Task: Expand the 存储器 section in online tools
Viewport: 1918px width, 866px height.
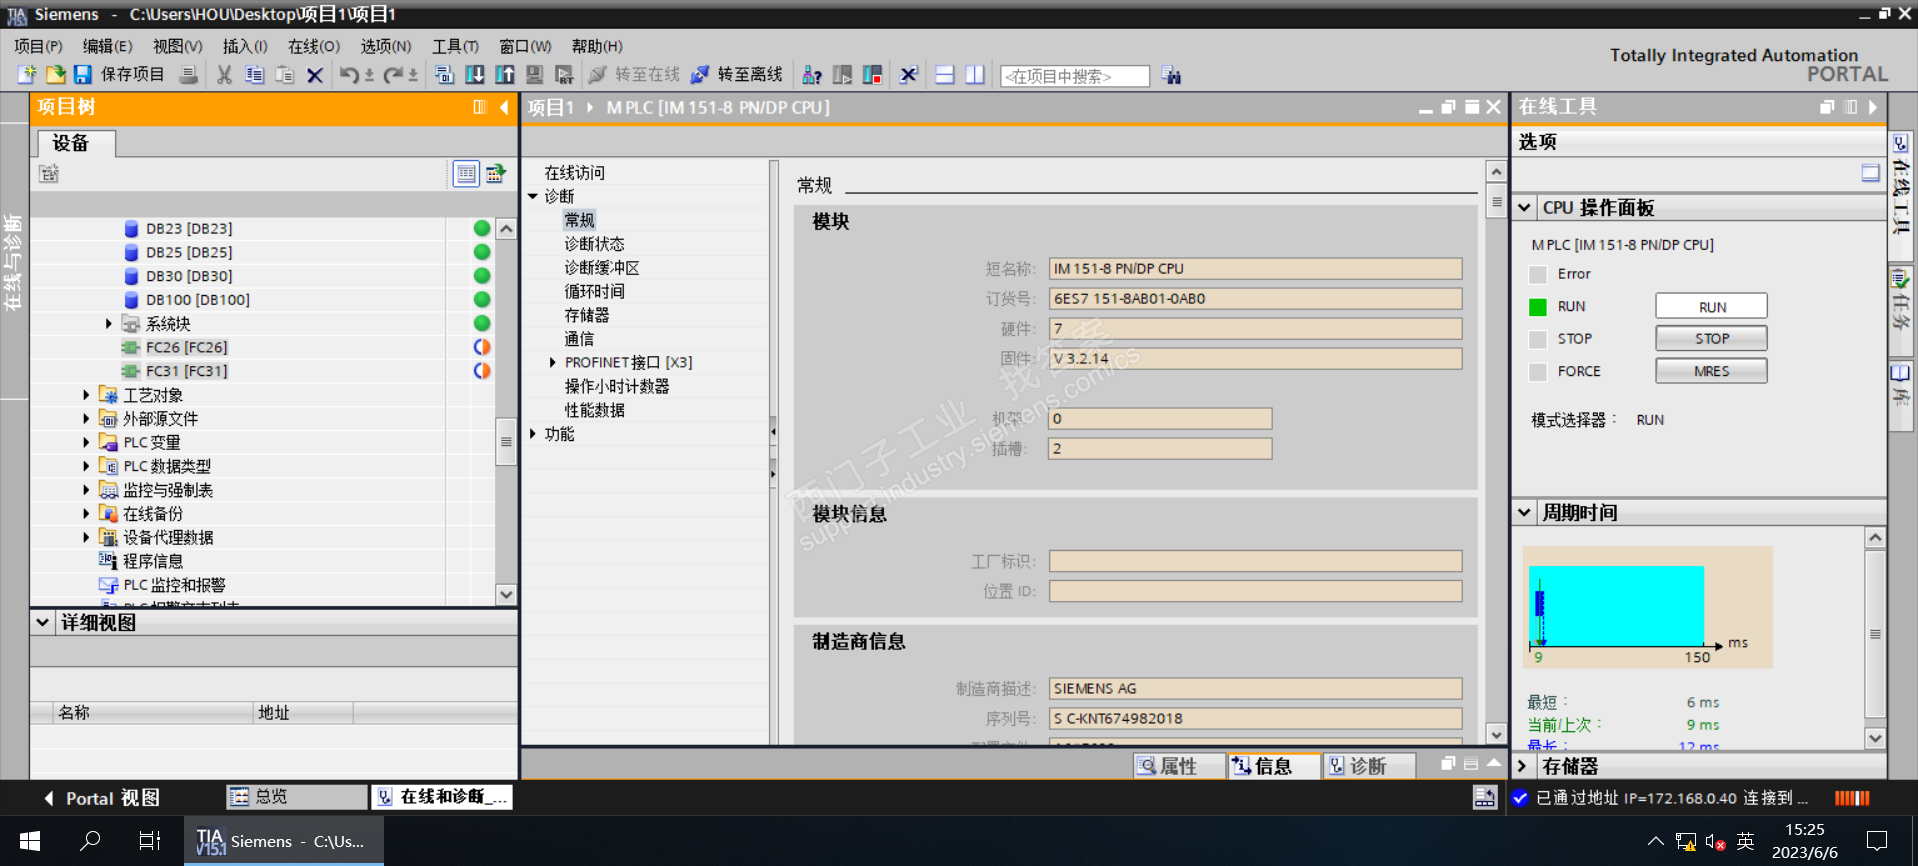Action: [1523, 766]
